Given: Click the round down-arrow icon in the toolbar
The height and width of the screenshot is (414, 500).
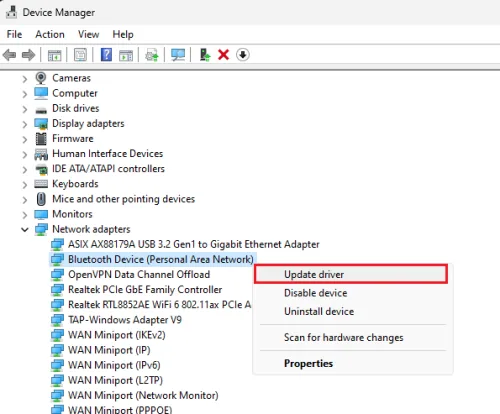Looking at the screenshot, I should pos(243,55).
